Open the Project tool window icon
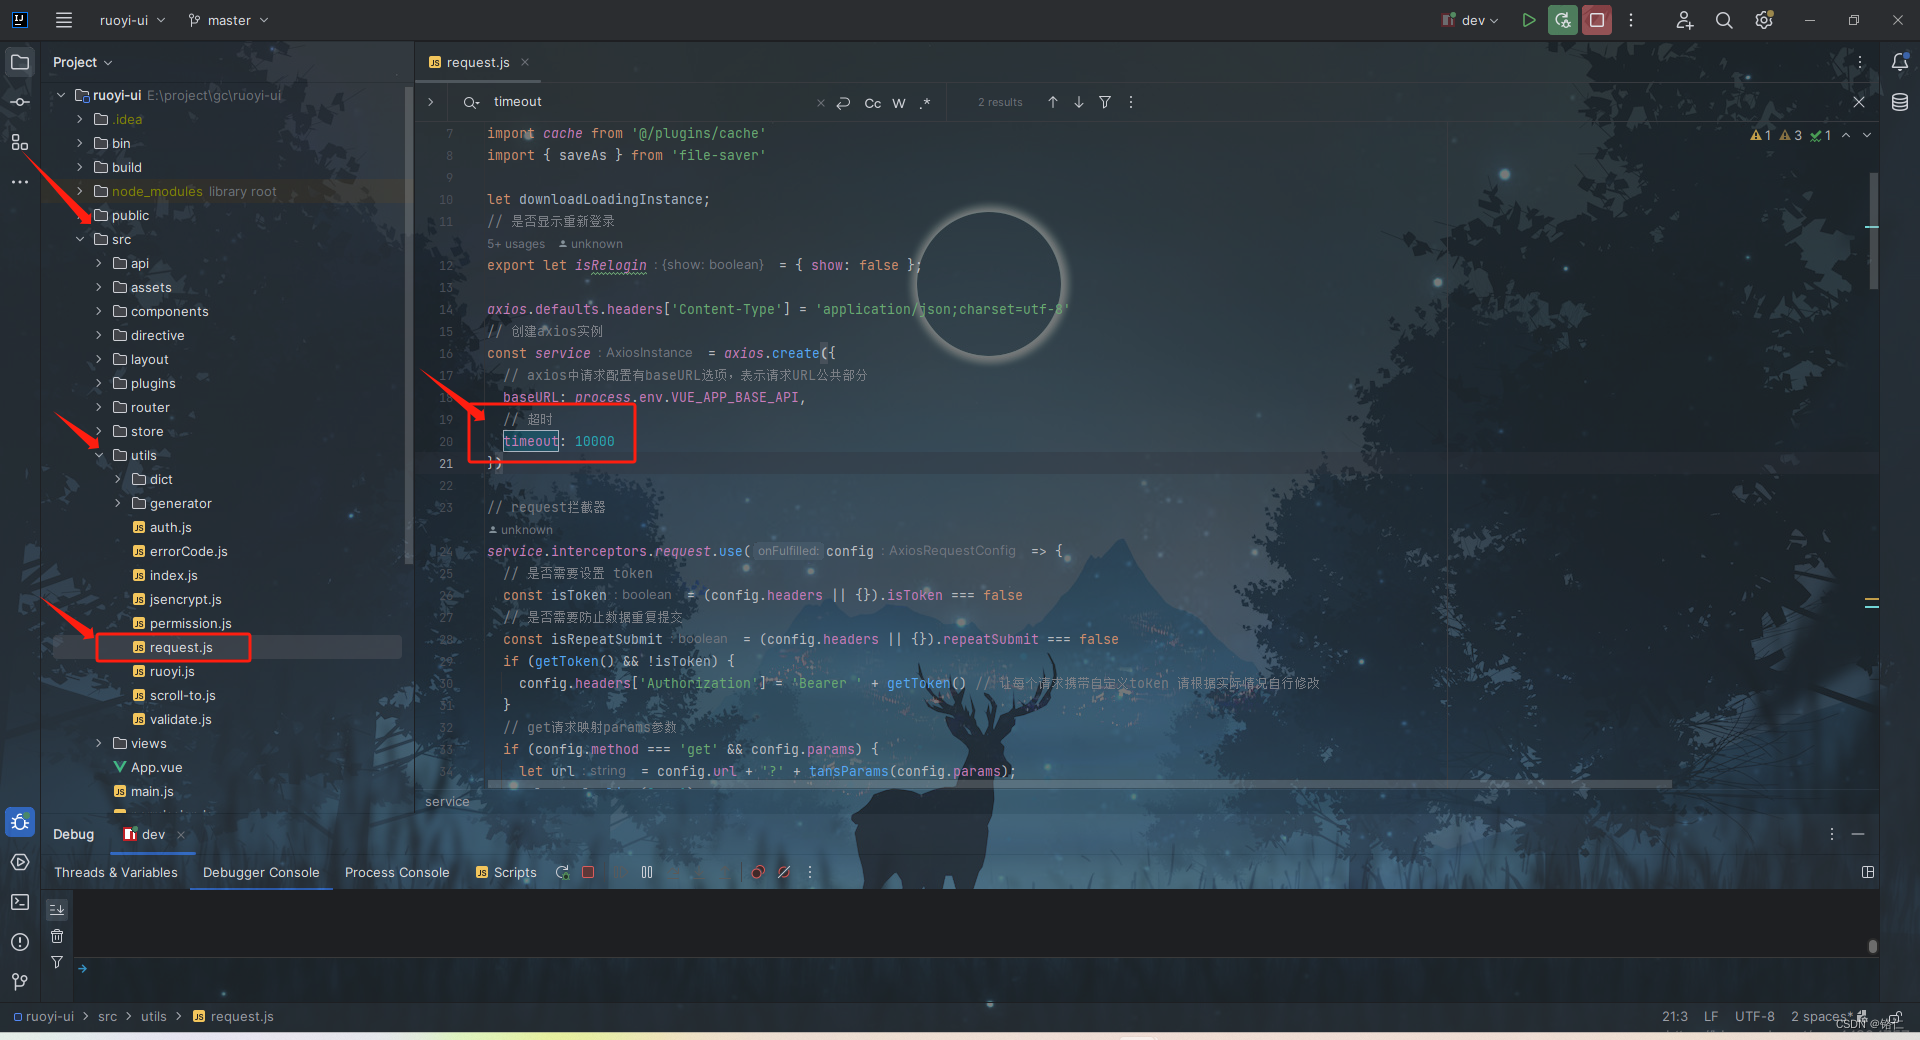Image resolution: width=1920 pixels, height=1040 pixels. point(20,62)
